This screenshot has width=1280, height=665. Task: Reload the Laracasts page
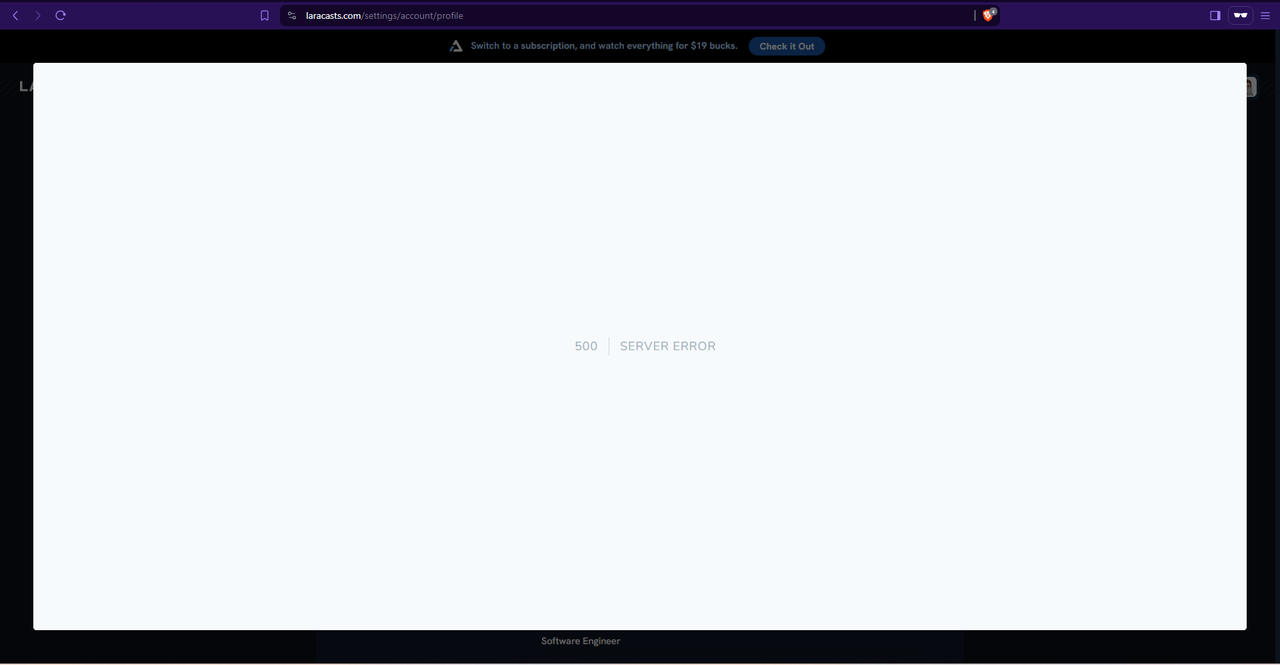click(61, 15)
